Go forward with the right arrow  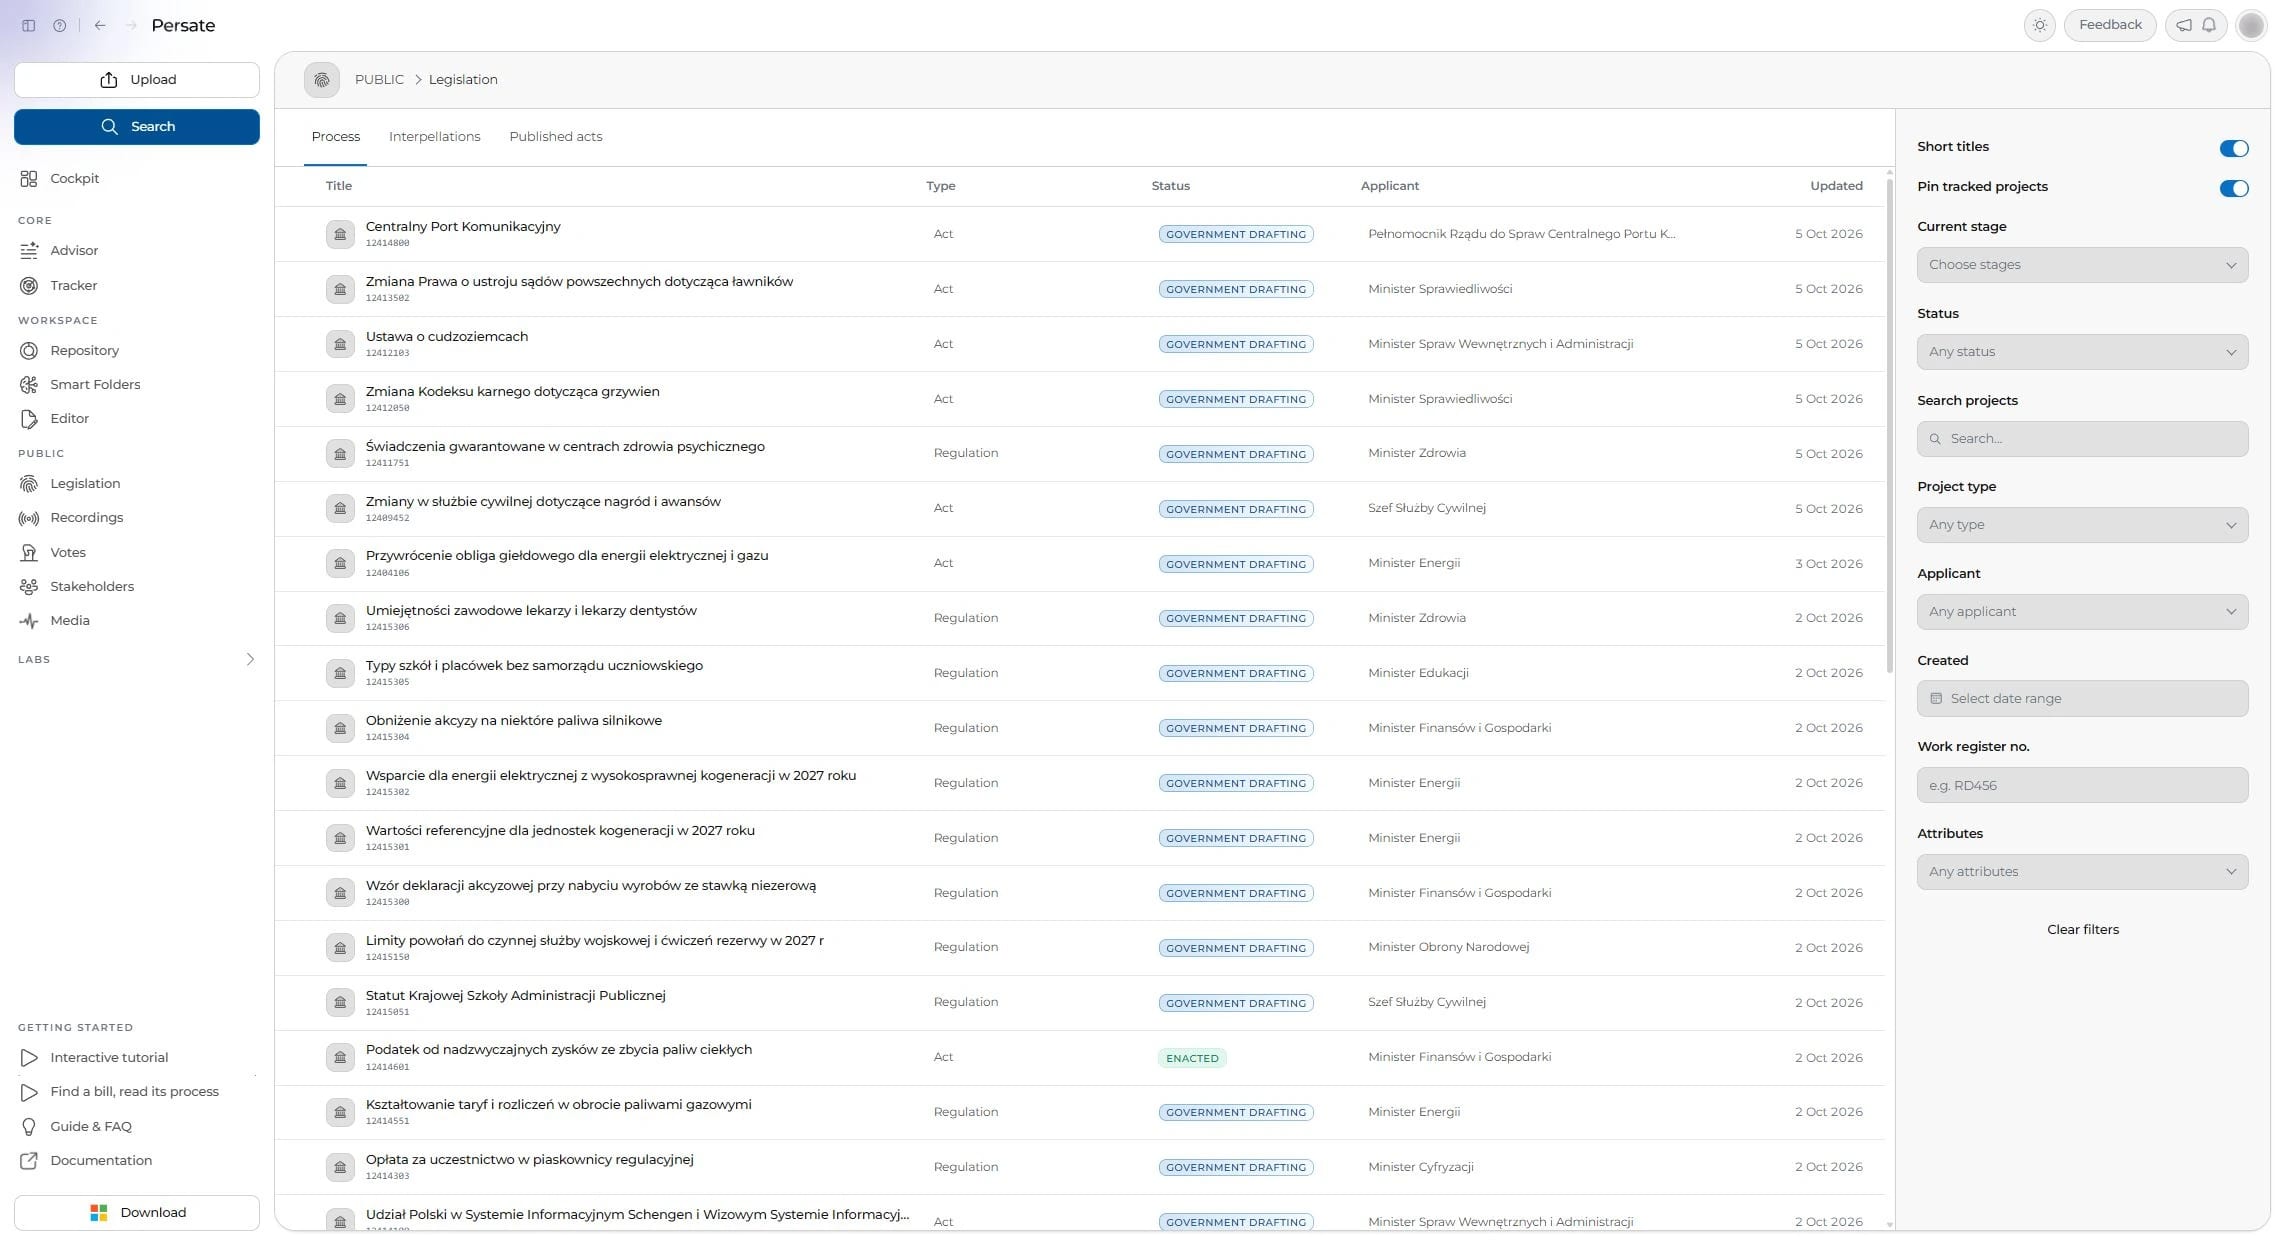131,26
